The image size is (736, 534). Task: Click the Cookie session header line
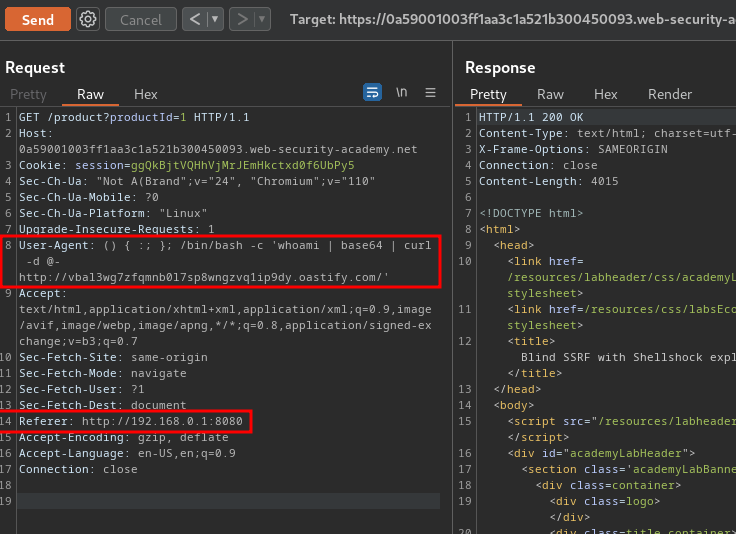click(x=186, y=165)
